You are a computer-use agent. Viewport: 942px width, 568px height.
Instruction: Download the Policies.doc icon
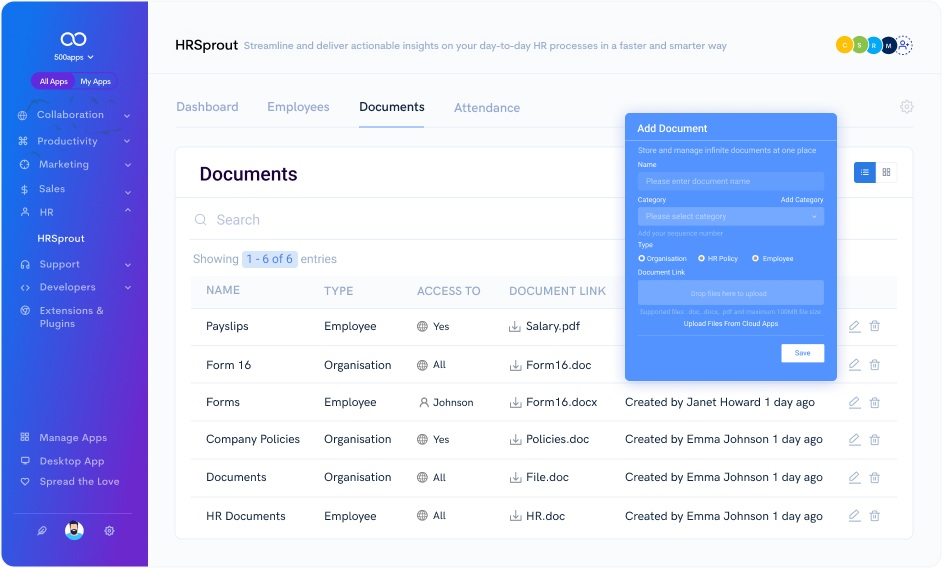[515, 440]
